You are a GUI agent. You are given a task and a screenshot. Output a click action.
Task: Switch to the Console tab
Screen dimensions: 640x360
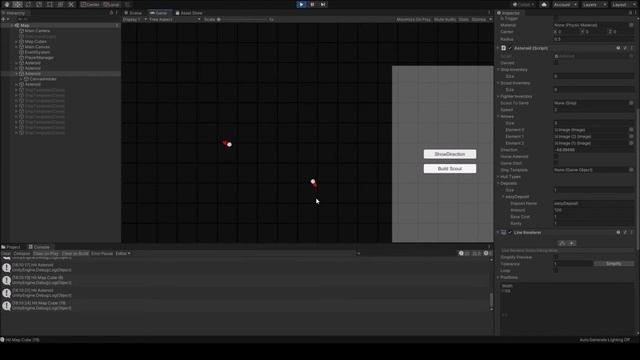pyautogui.click(x=39, y=247)
